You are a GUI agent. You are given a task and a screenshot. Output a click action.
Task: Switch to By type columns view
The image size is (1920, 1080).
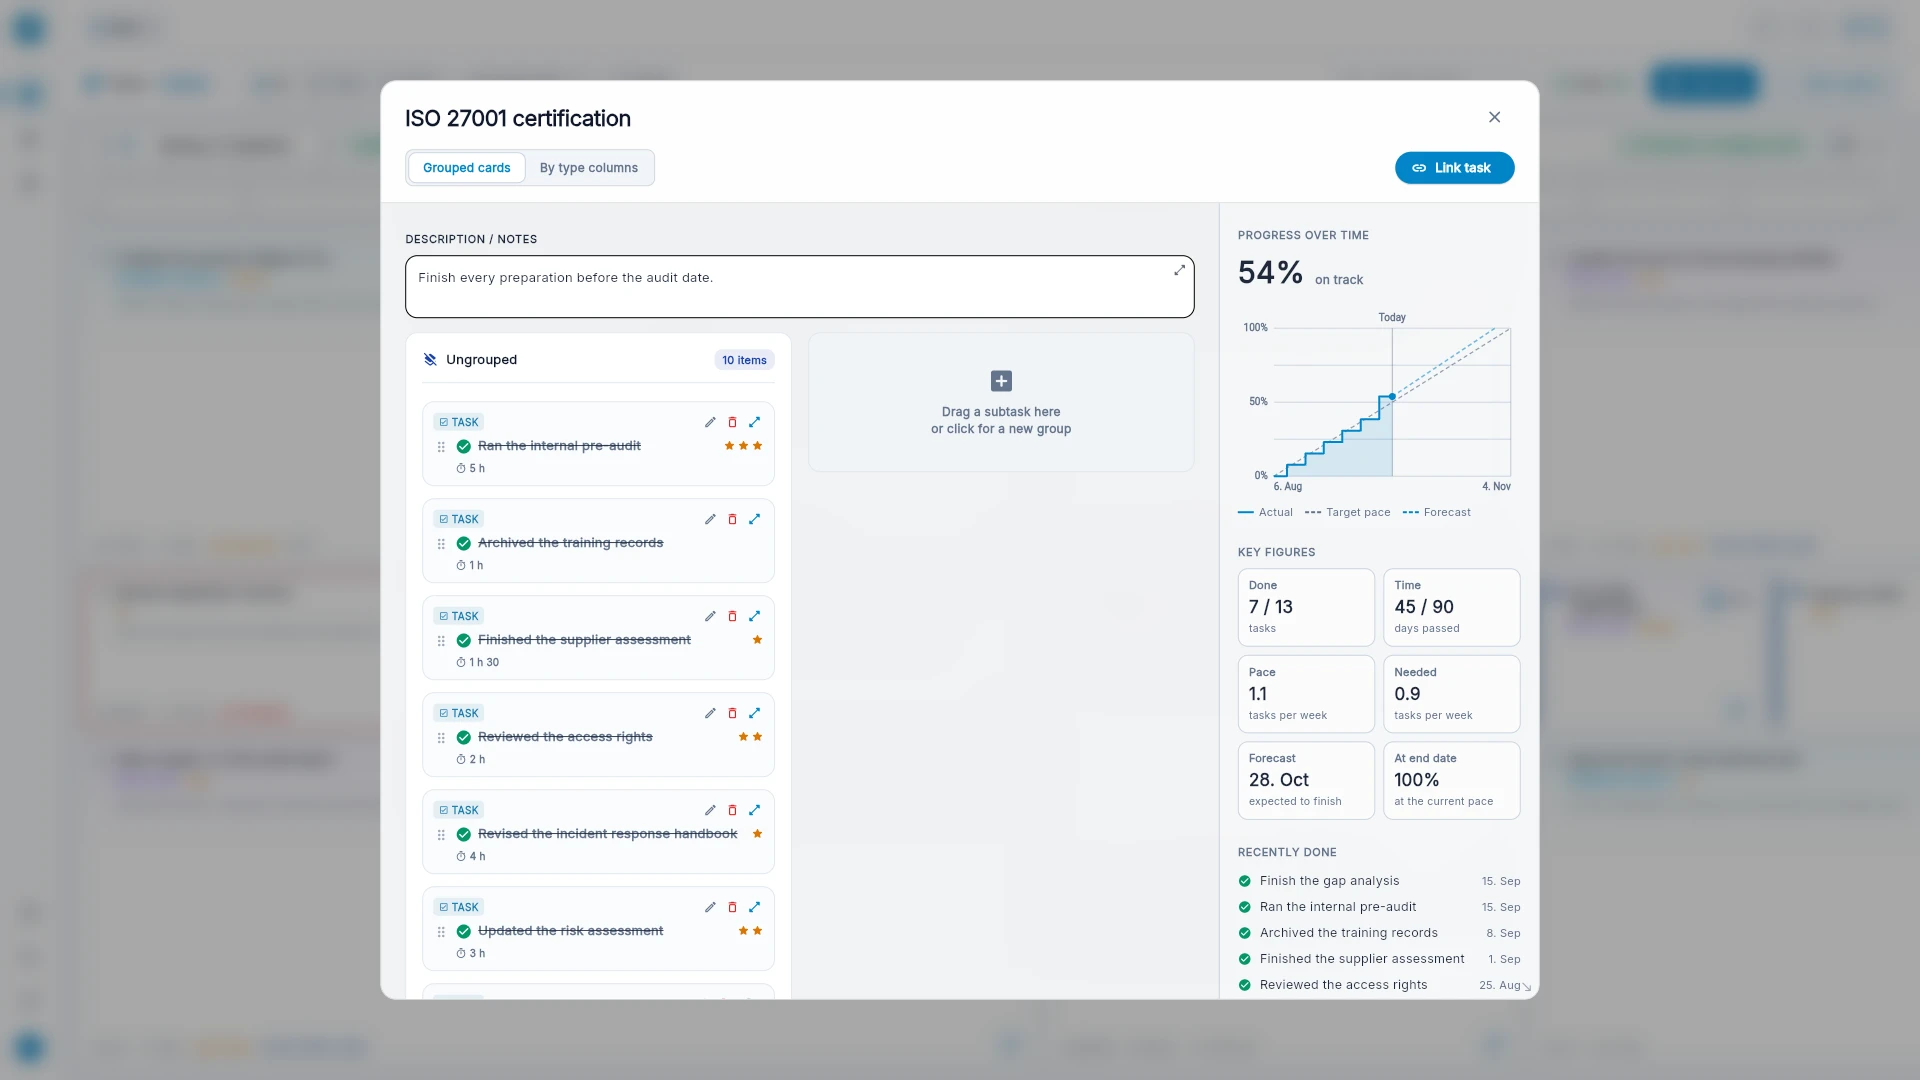(589, 168)
